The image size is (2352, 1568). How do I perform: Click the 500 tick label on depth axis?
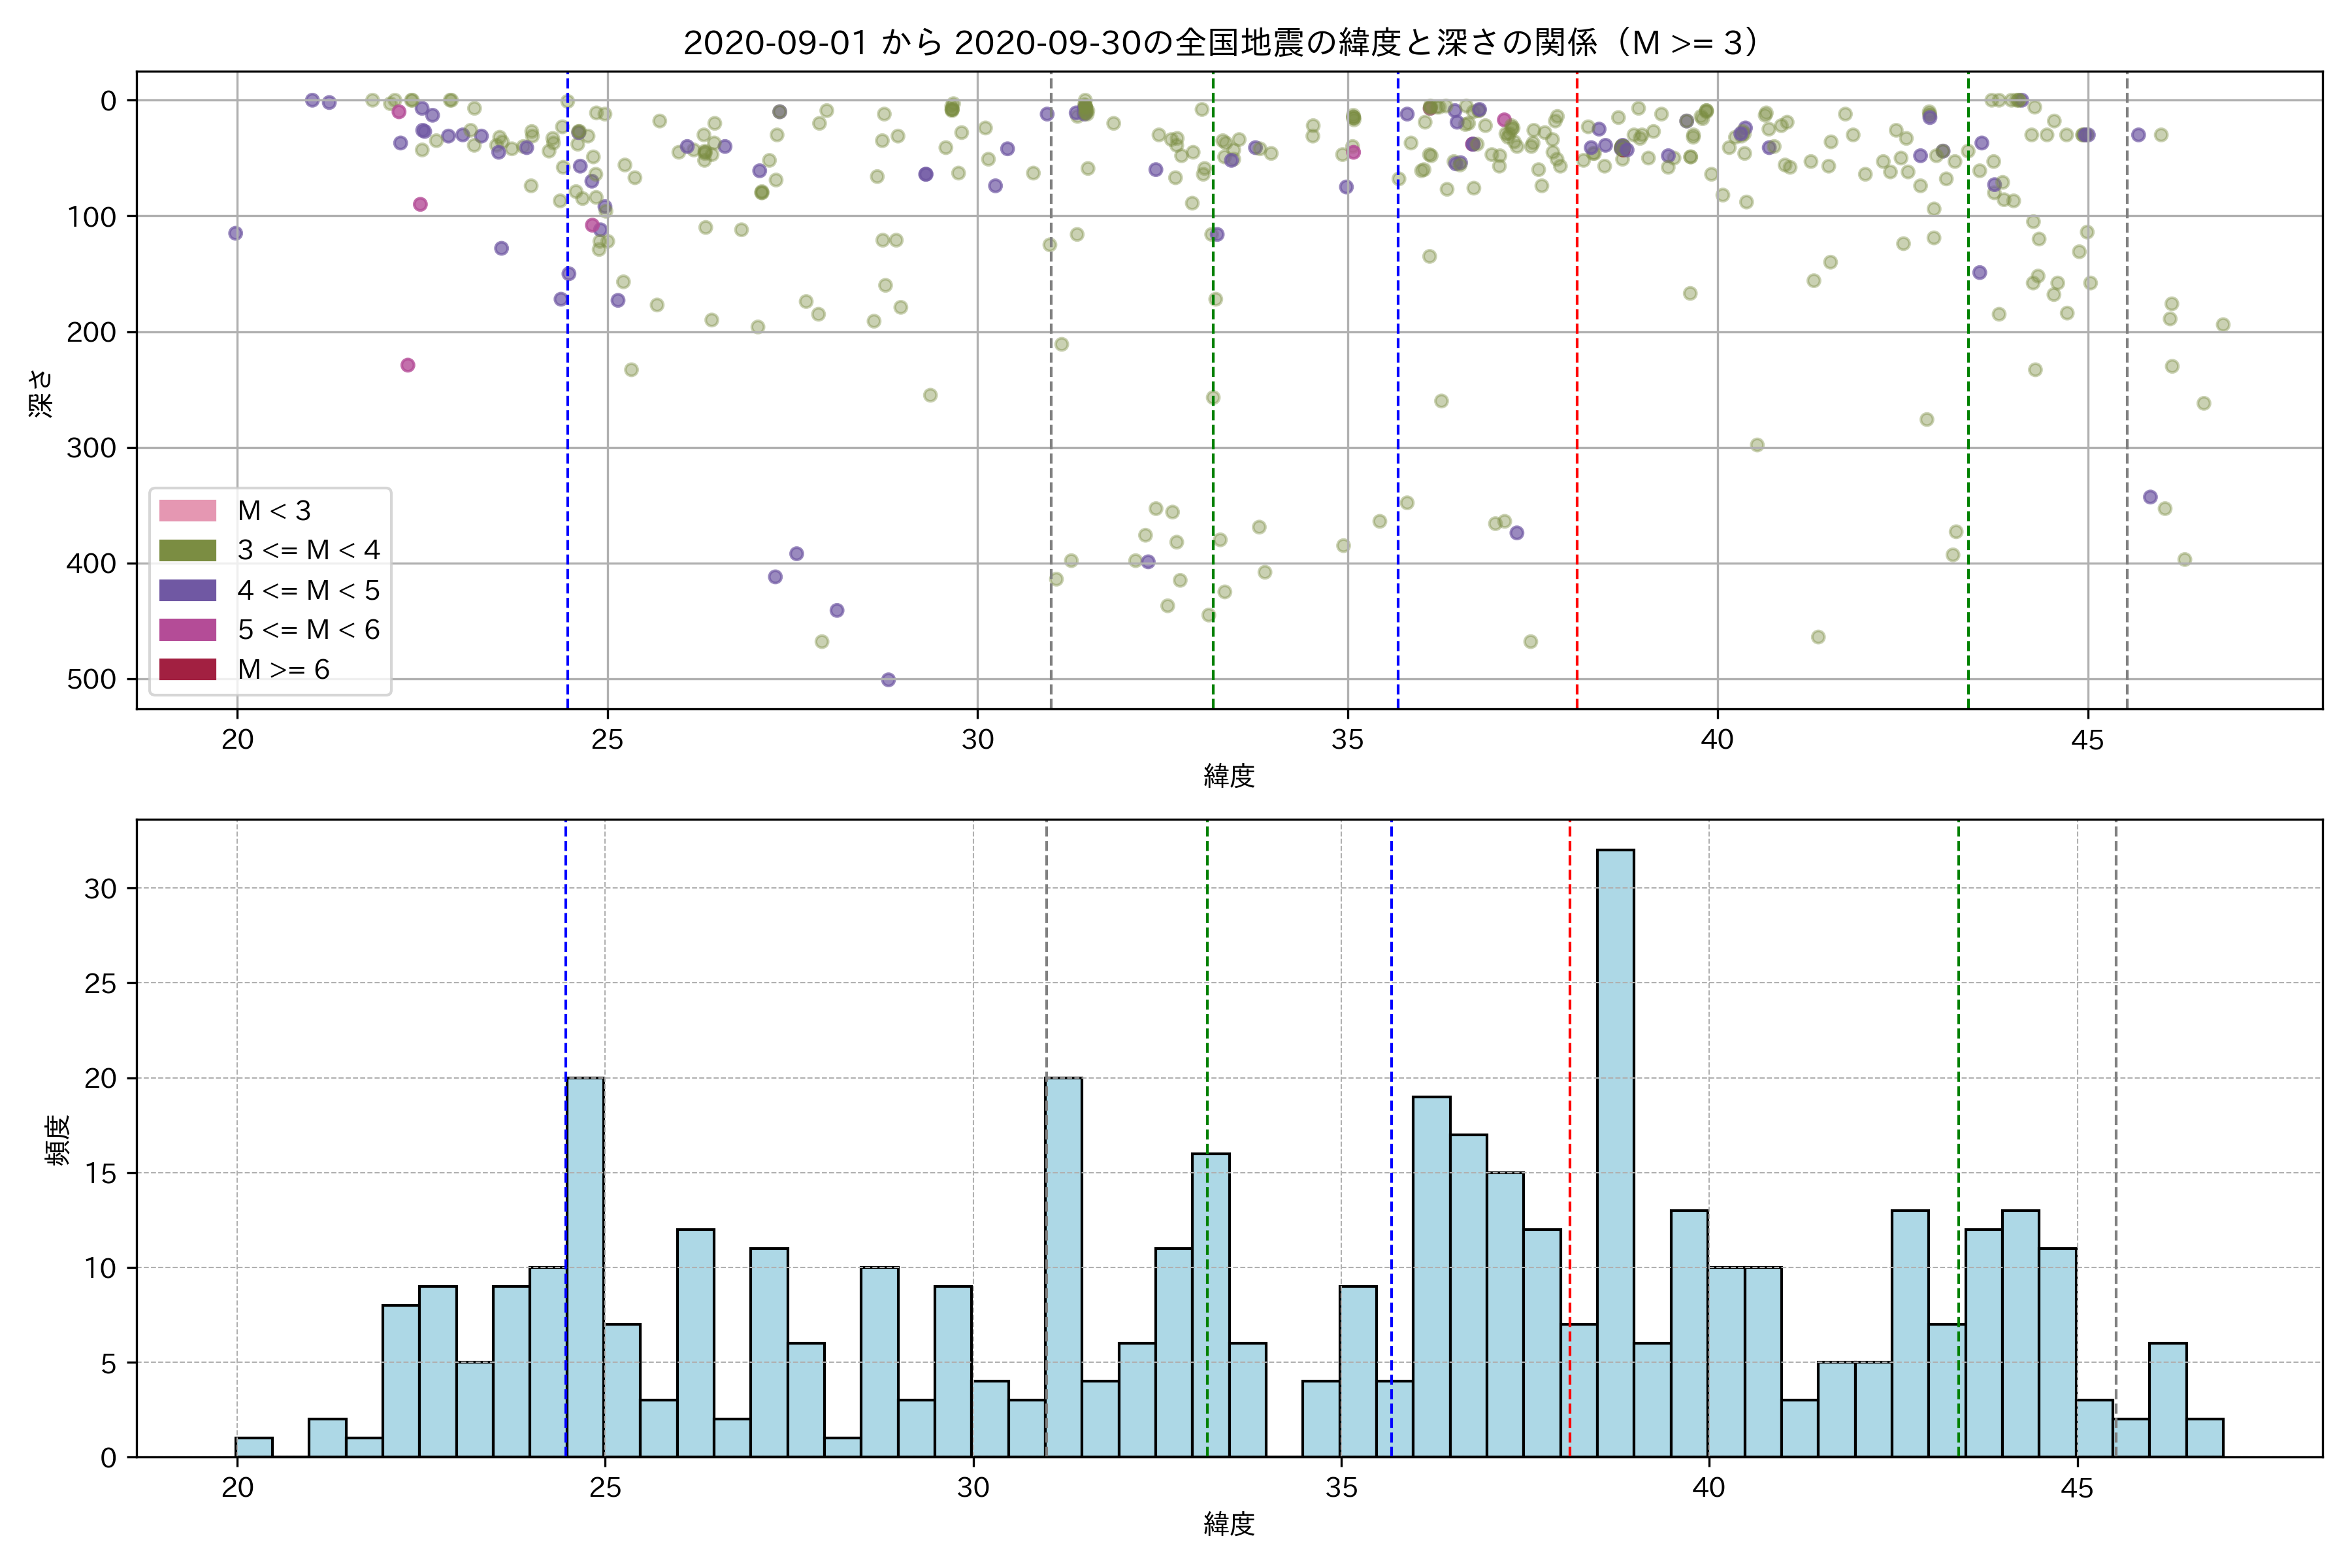click(x=91, y=680)
